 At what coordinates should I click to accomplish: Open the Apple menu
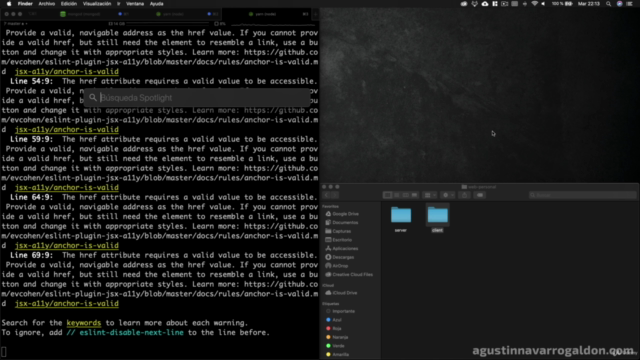coord(9,4)
